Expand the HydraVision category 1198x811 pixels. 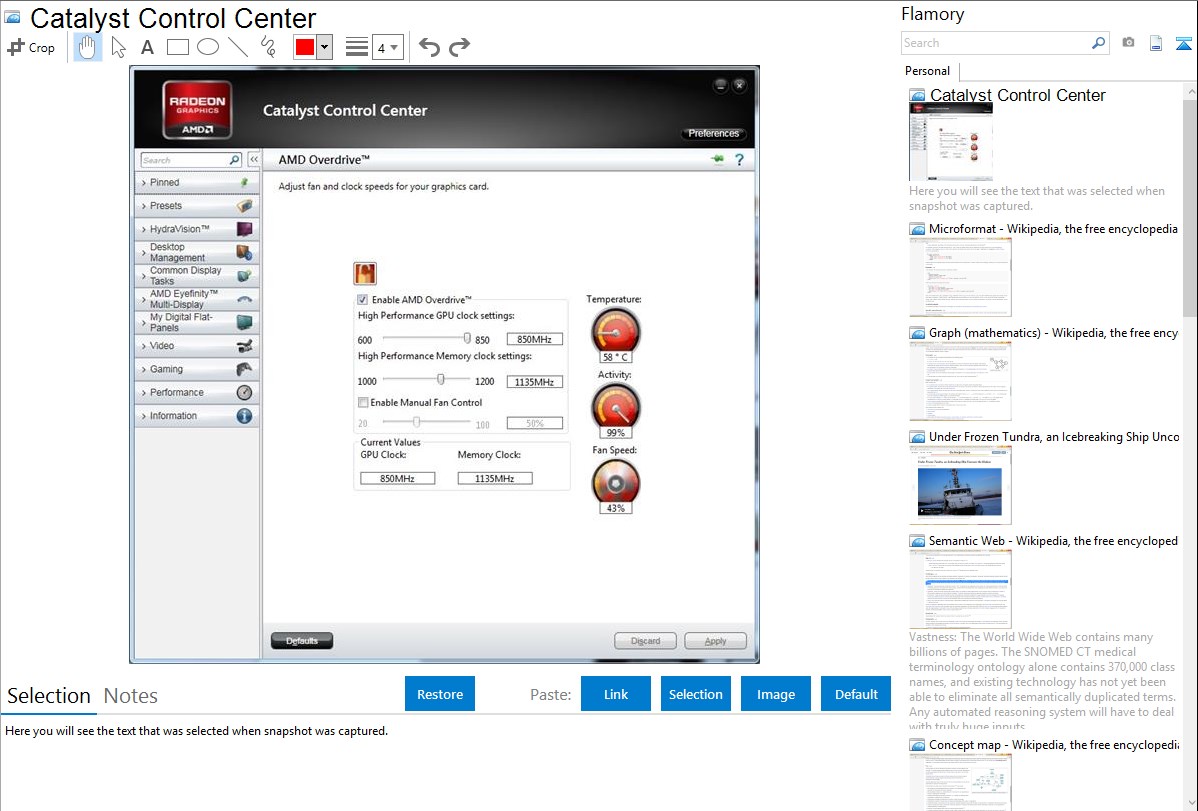pos(197,229)
